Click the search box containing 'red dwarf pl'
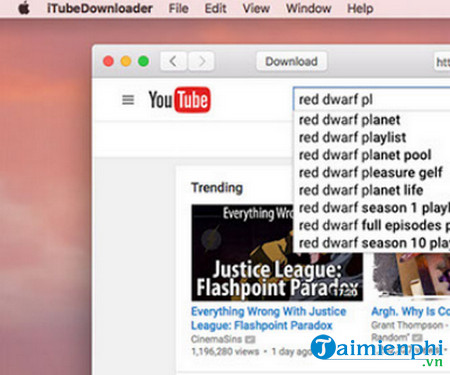This screenshot has height=375, width=450. (x=372, y=99)
